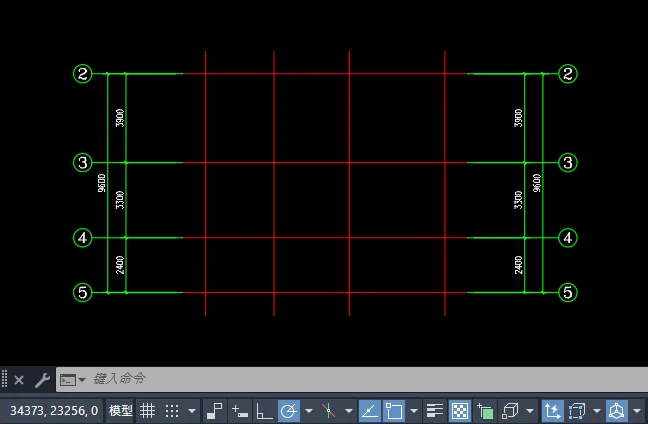The width and height of the screenshot is (648, 424).
Task: Enable ortho mode restriction
Action: (x=264, y=410)
